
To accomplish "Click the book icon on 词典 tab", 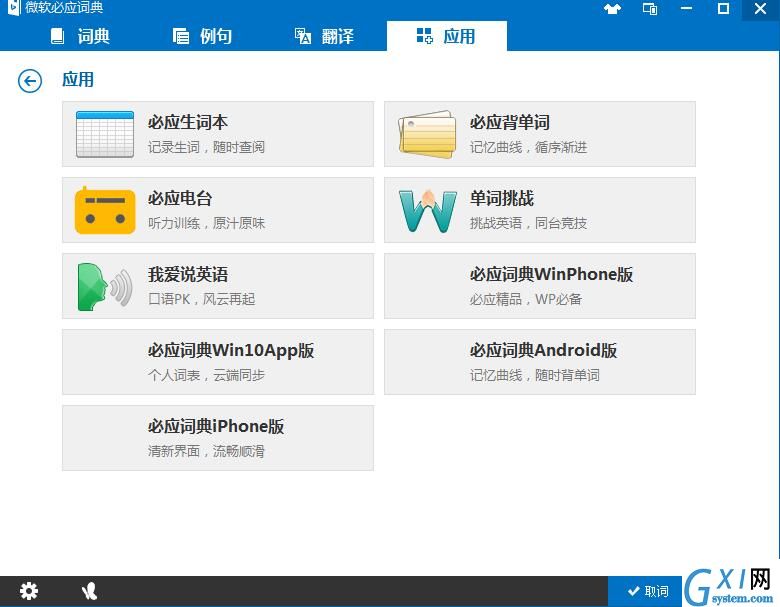I will (58, 36).
